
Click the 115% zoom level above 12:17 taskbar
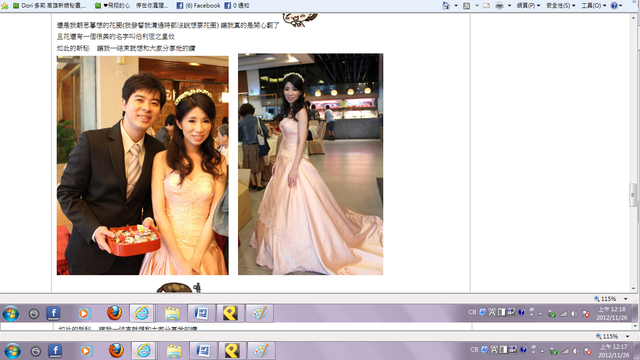[x=607, y=336]
